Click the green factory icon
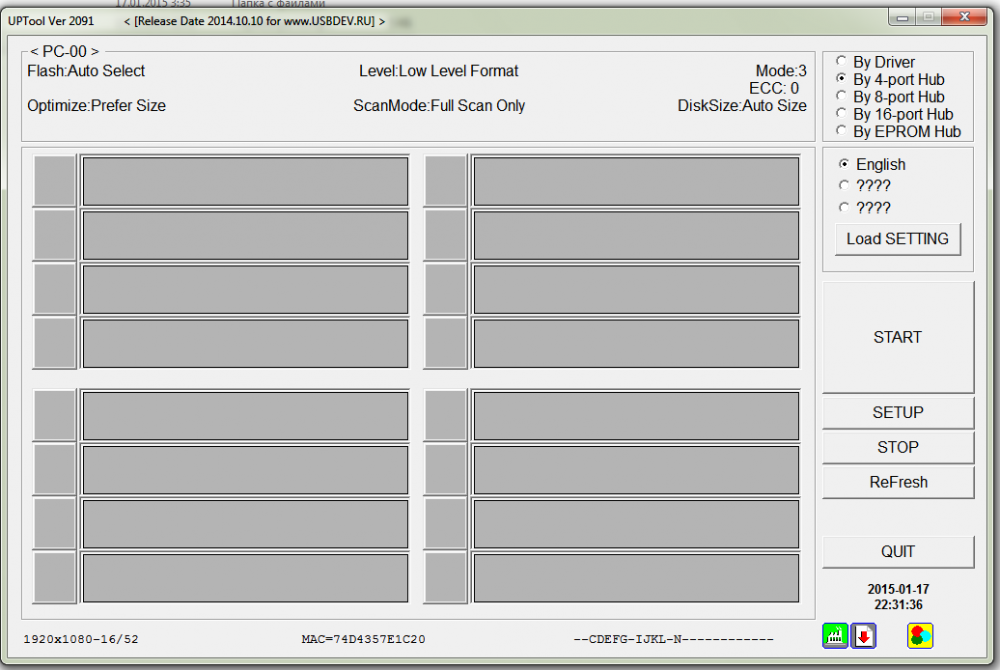 835,636
